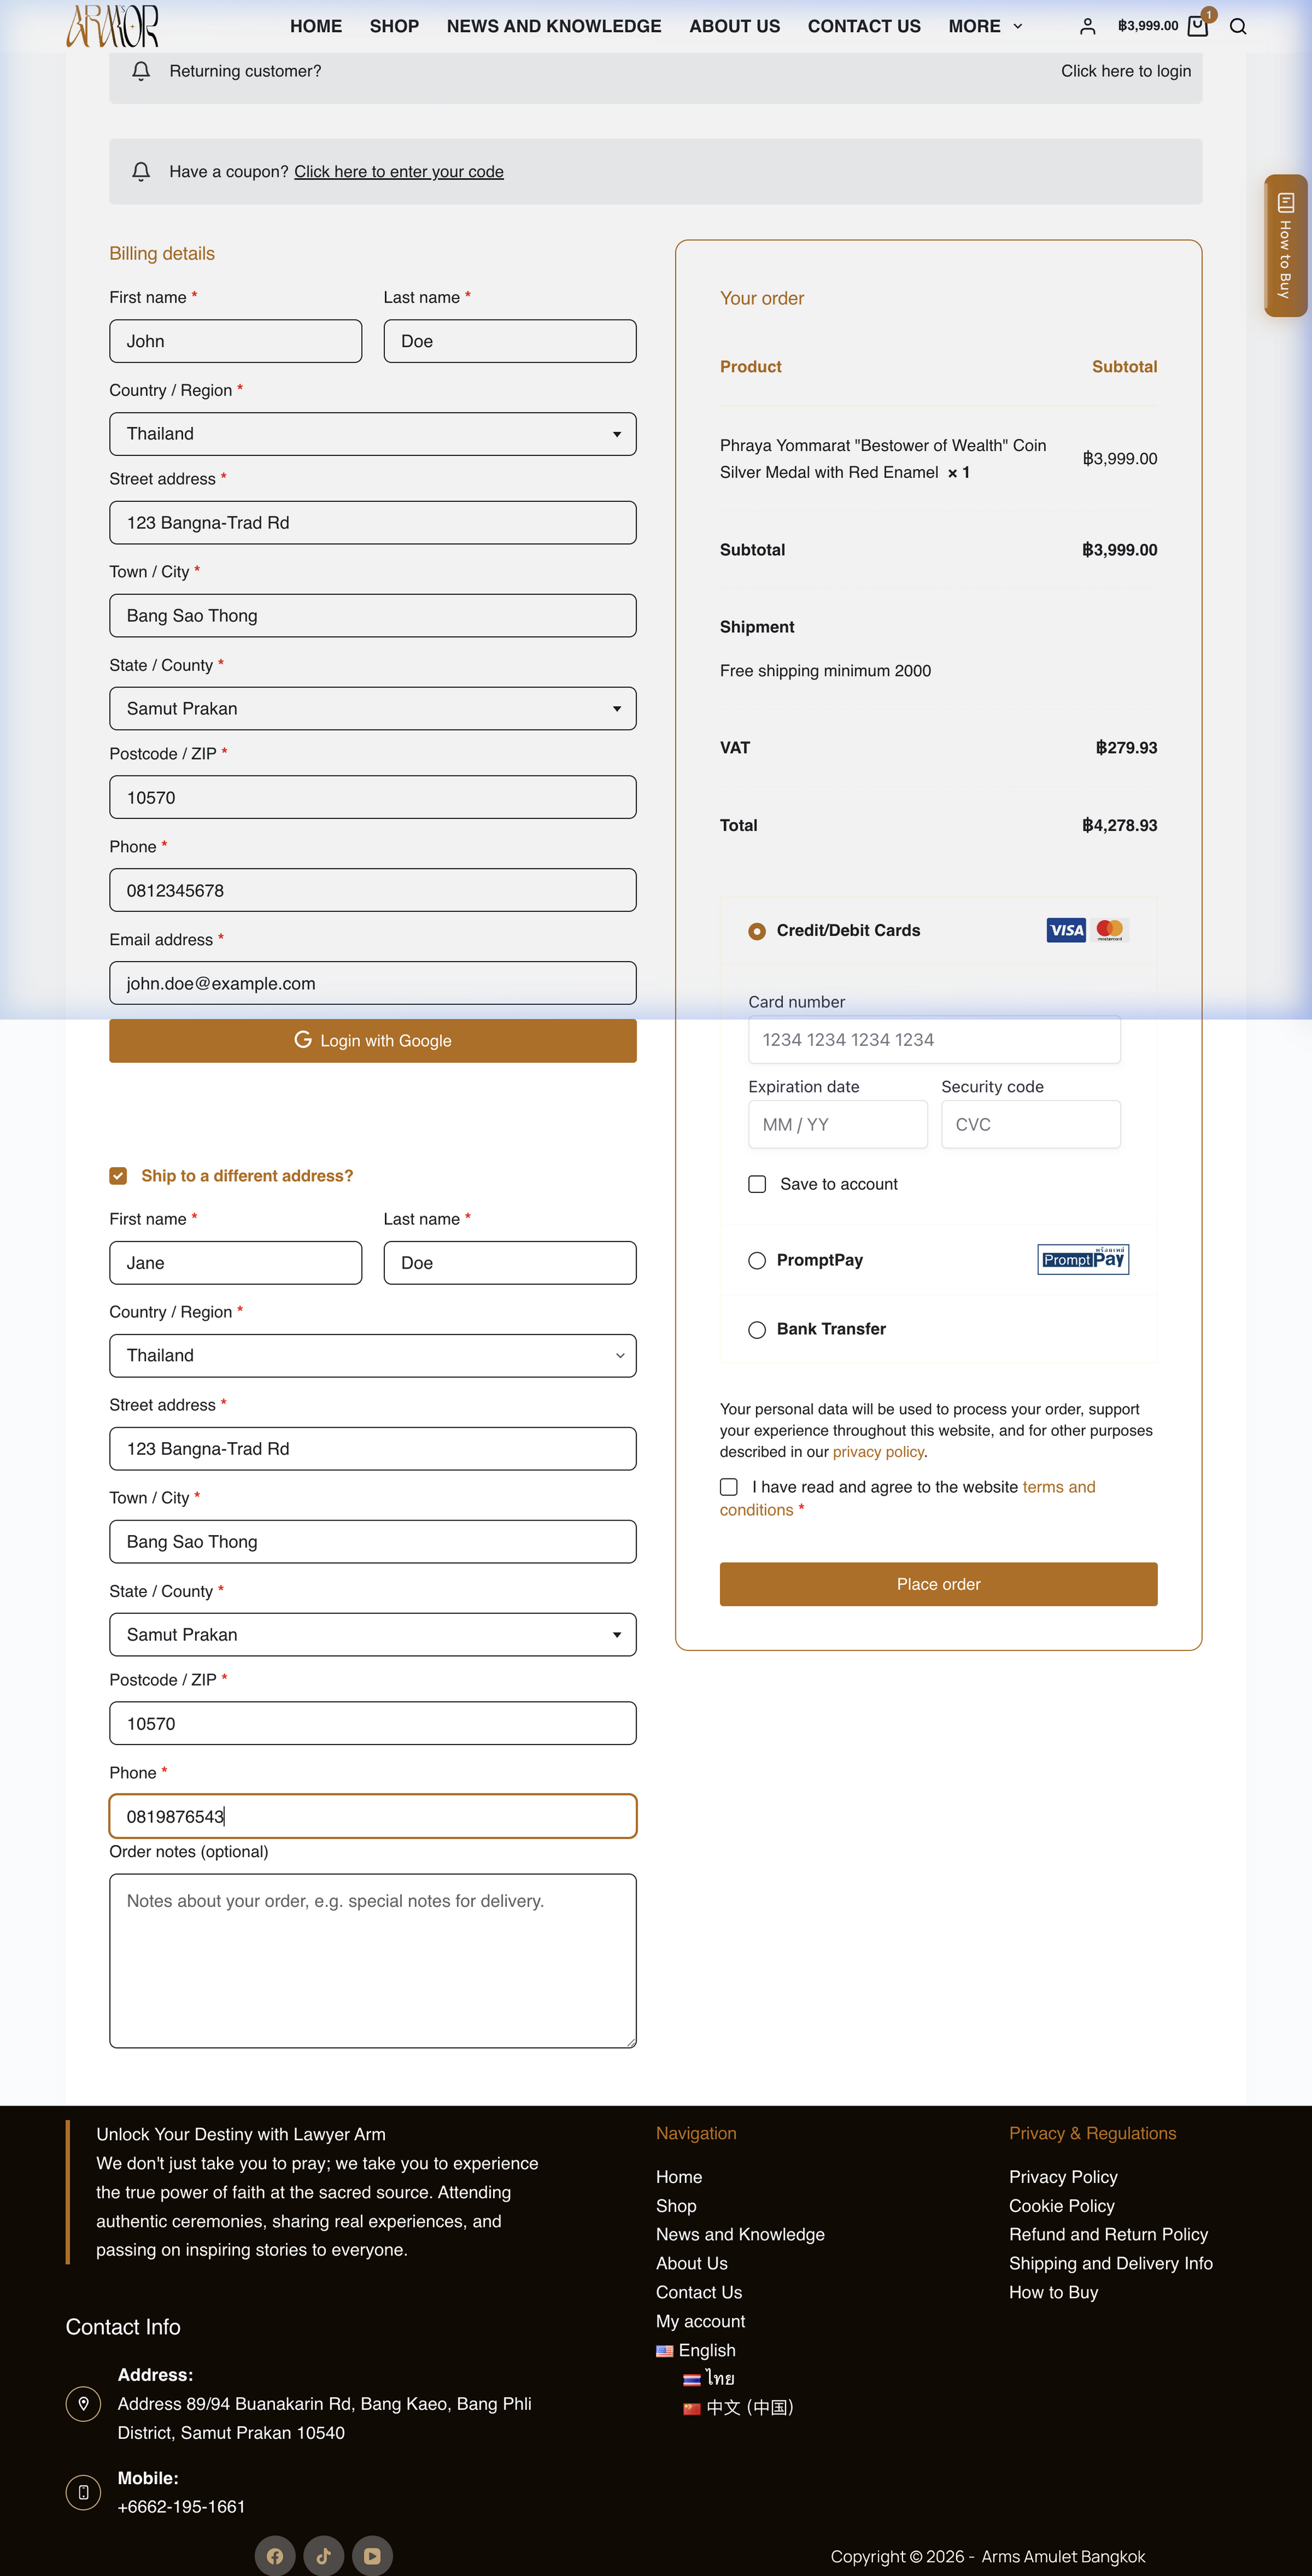
Task: Open the shopping cart icon
Action: tap(1198, 26)
